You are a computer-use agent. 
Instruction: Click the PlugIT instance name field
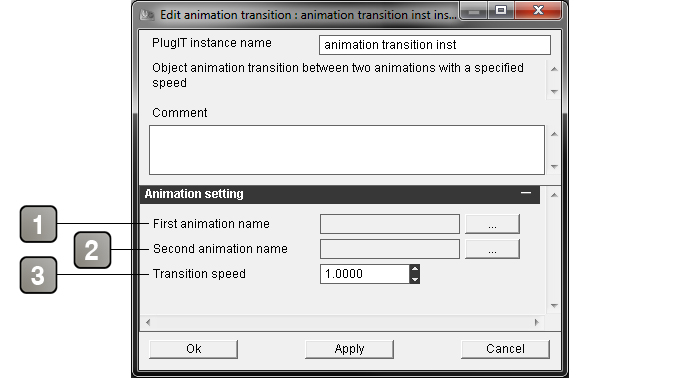click(435, 45)
